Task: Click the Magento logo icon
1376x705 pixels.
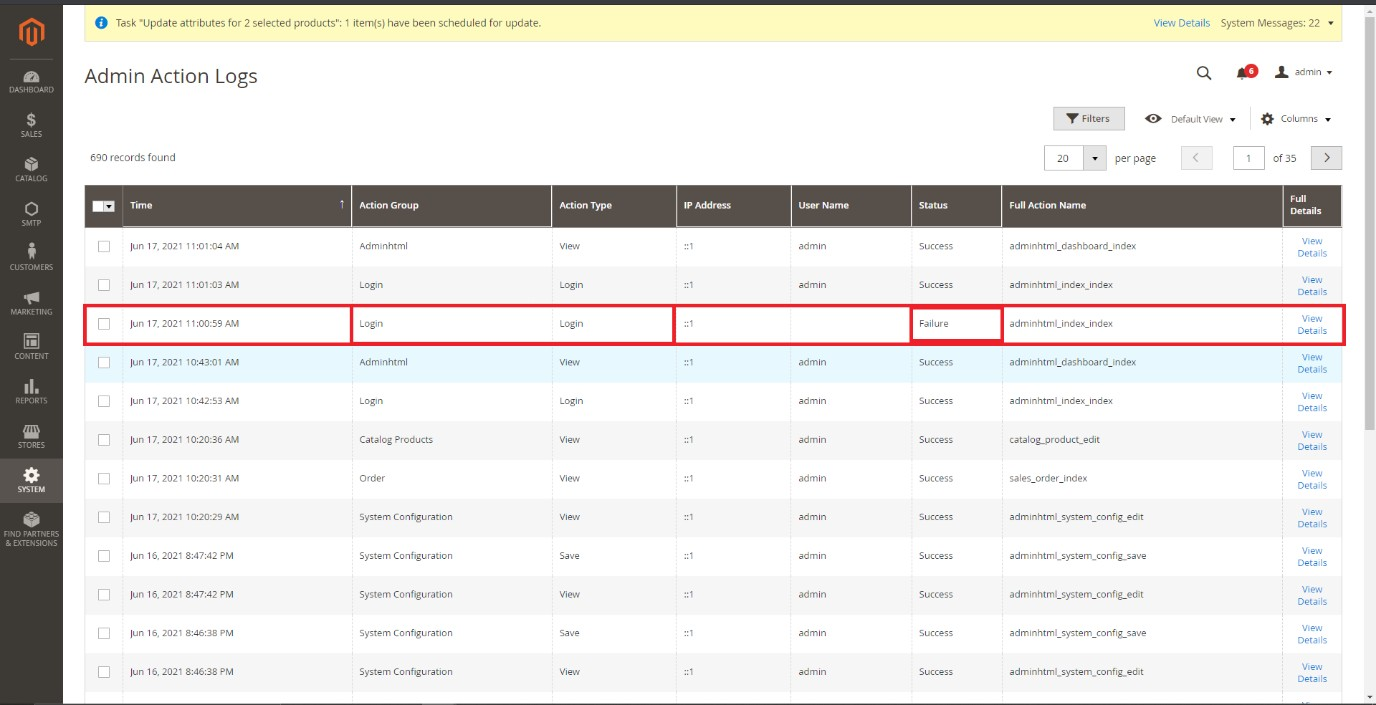Action: [x=31, y=34]
